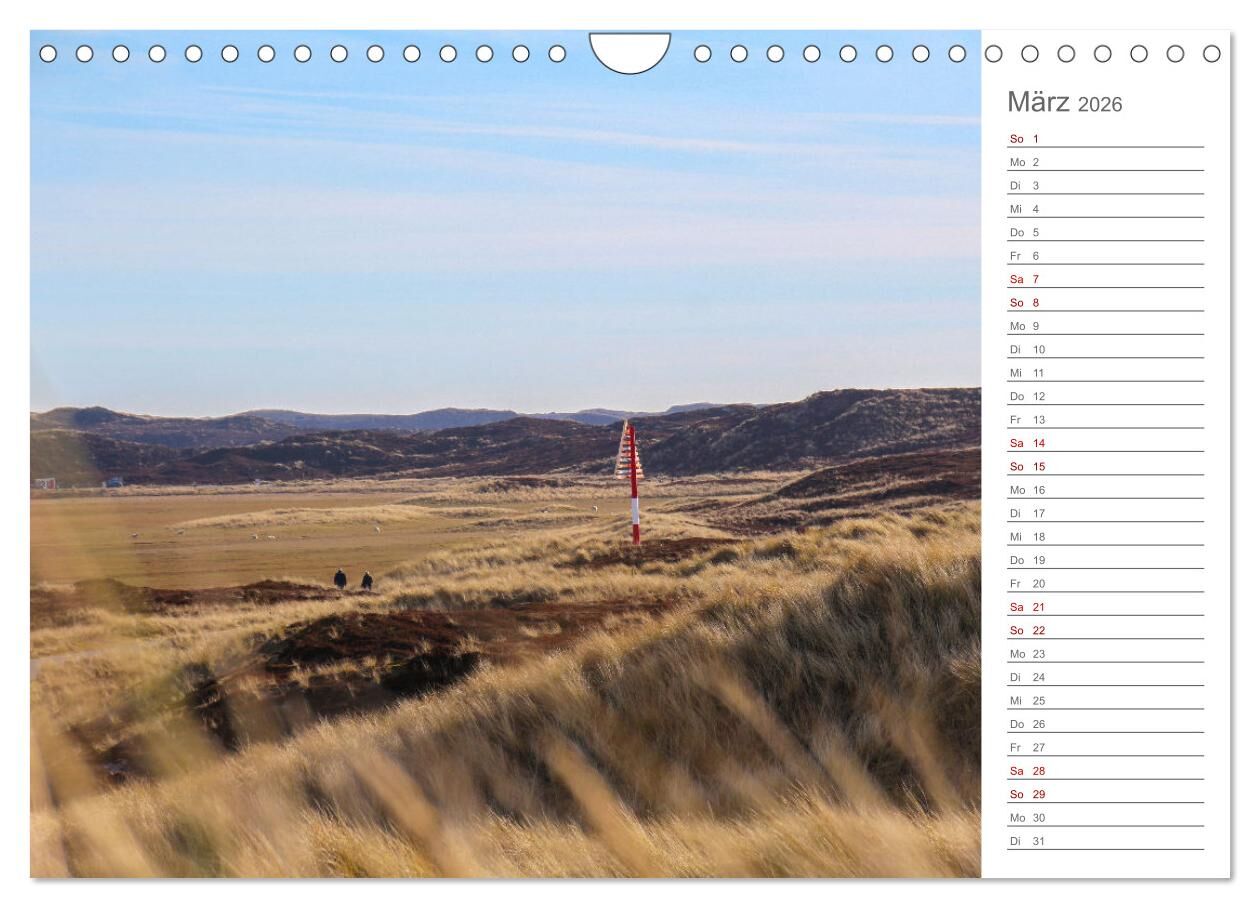Pick the Sa 28 date line

tap(1105, 771)
